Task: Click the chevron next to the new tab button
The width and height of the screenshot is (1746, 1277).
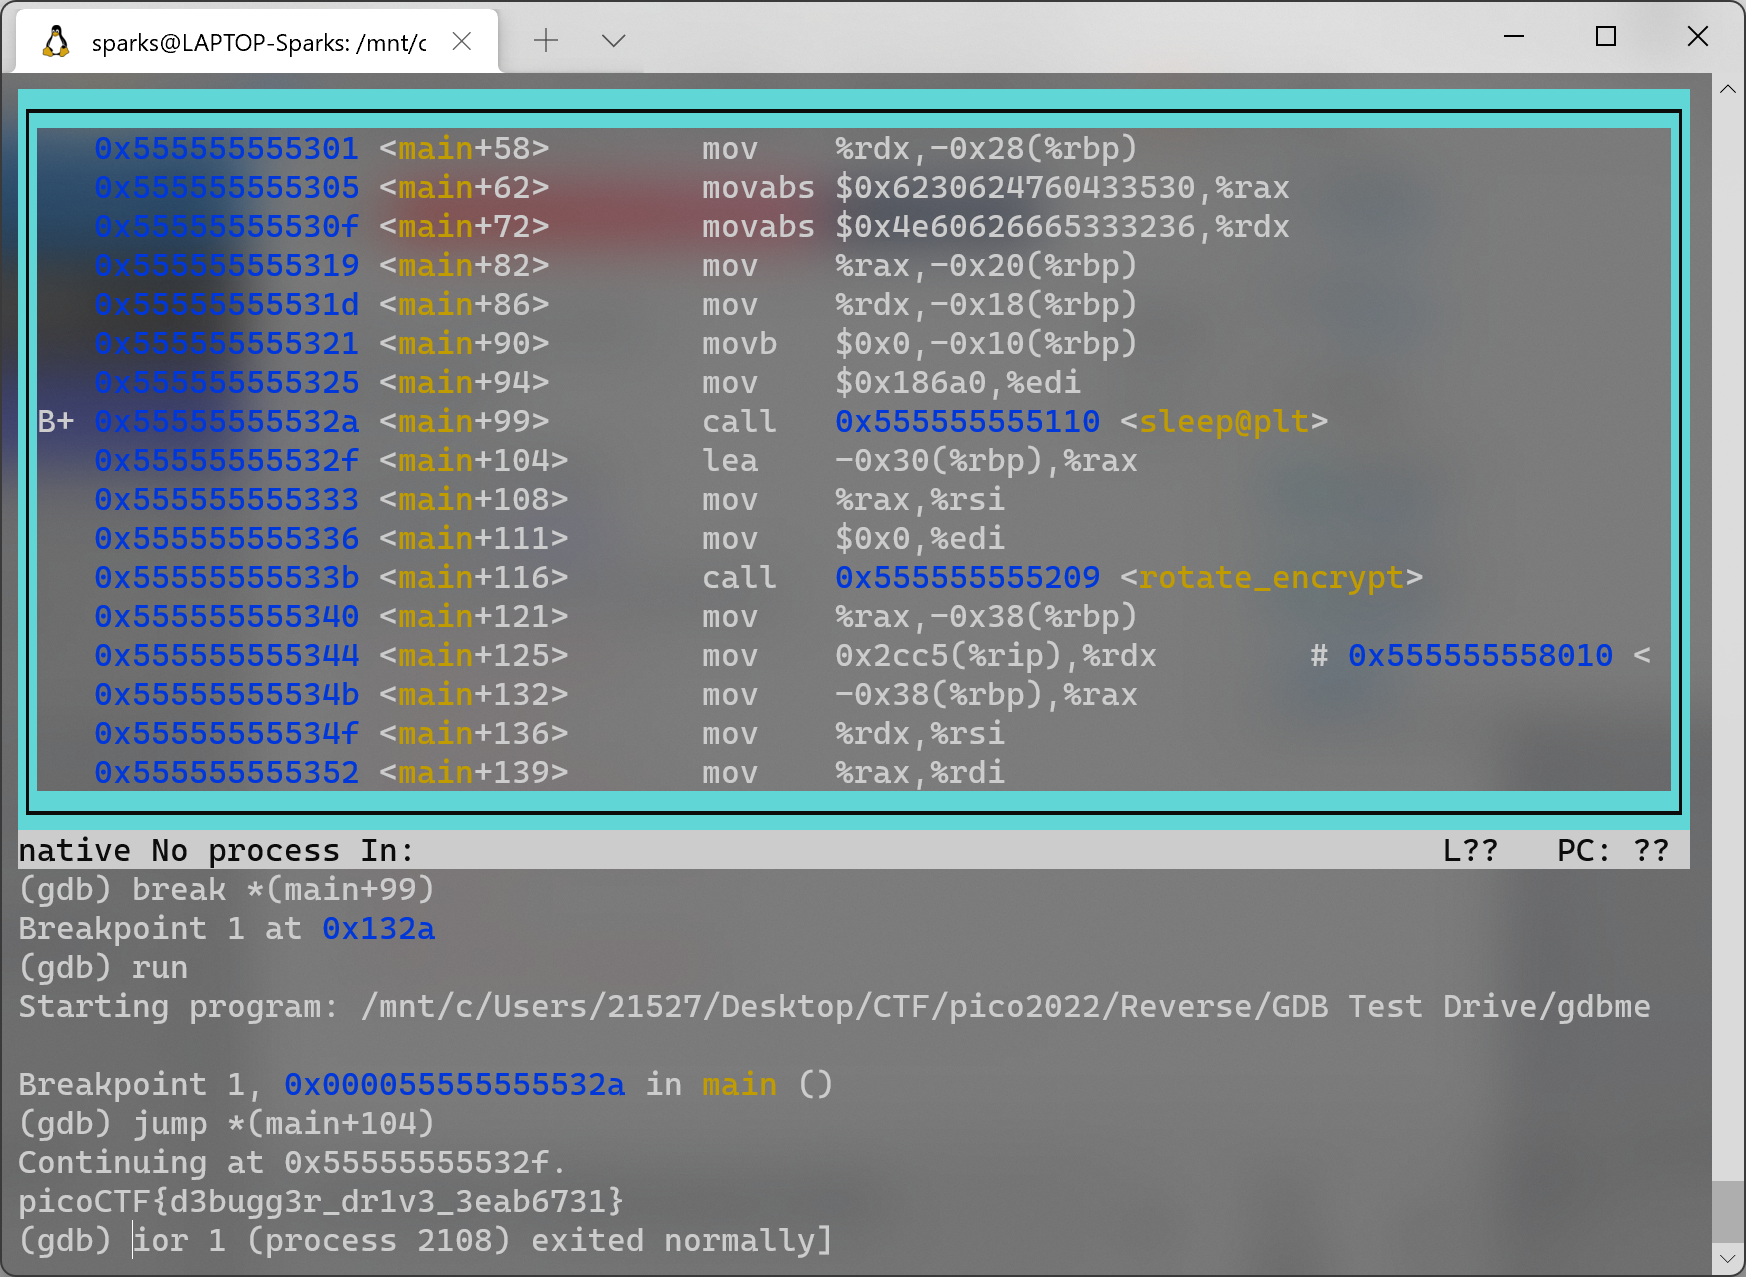Action: (x=613, y=40)
